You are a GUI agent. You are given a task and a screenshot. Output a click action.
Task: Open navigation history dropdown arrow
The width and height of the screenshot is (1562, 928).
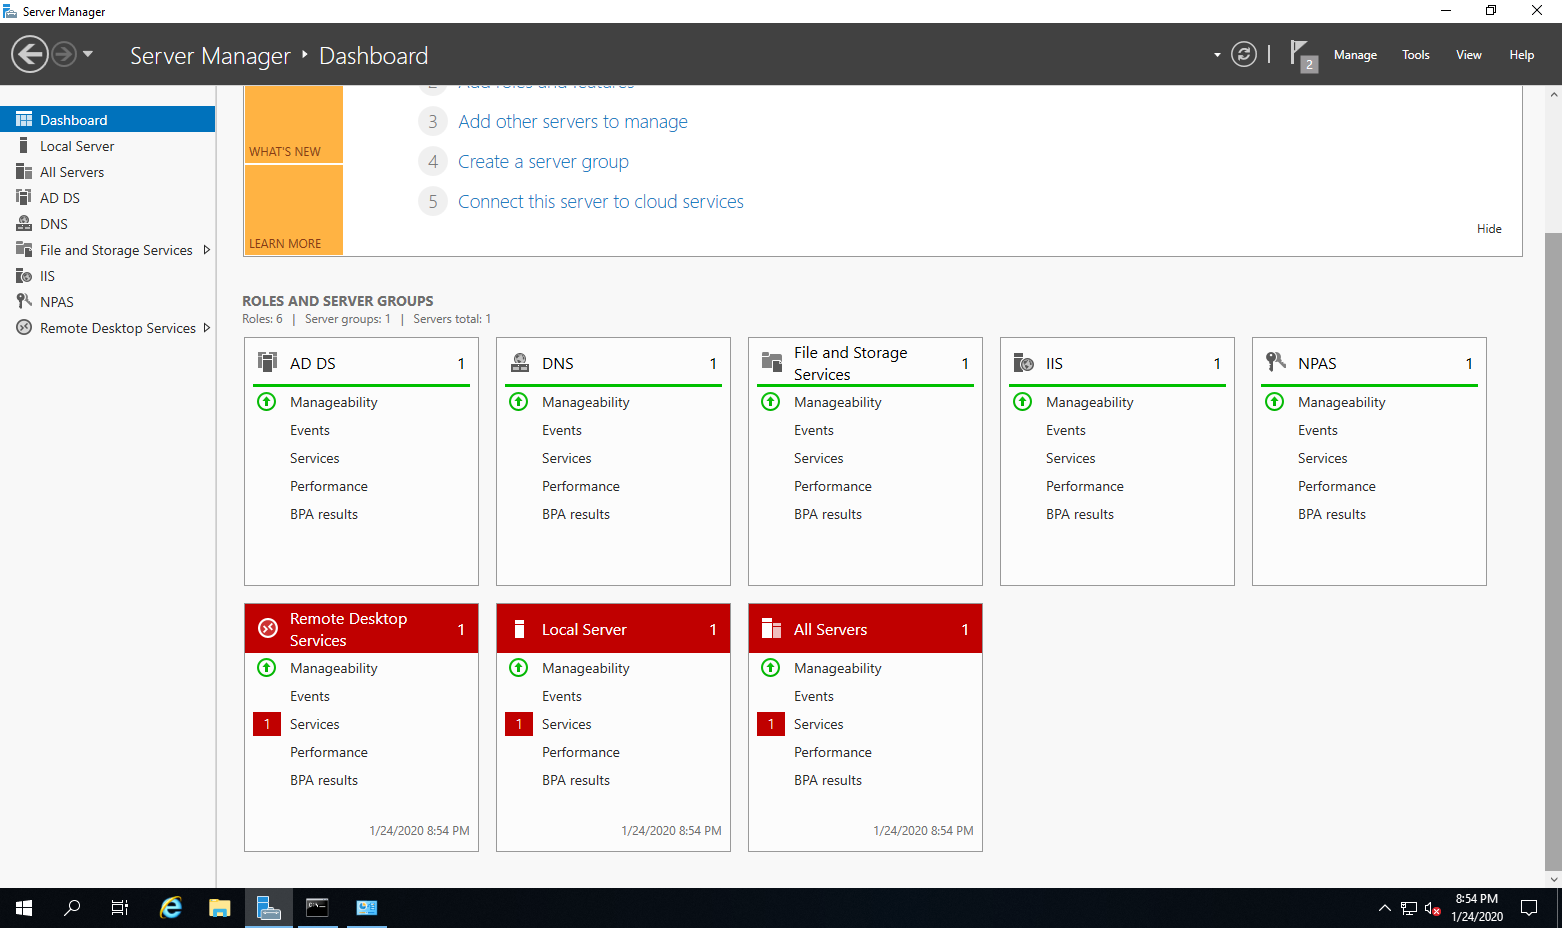(88, 54)
